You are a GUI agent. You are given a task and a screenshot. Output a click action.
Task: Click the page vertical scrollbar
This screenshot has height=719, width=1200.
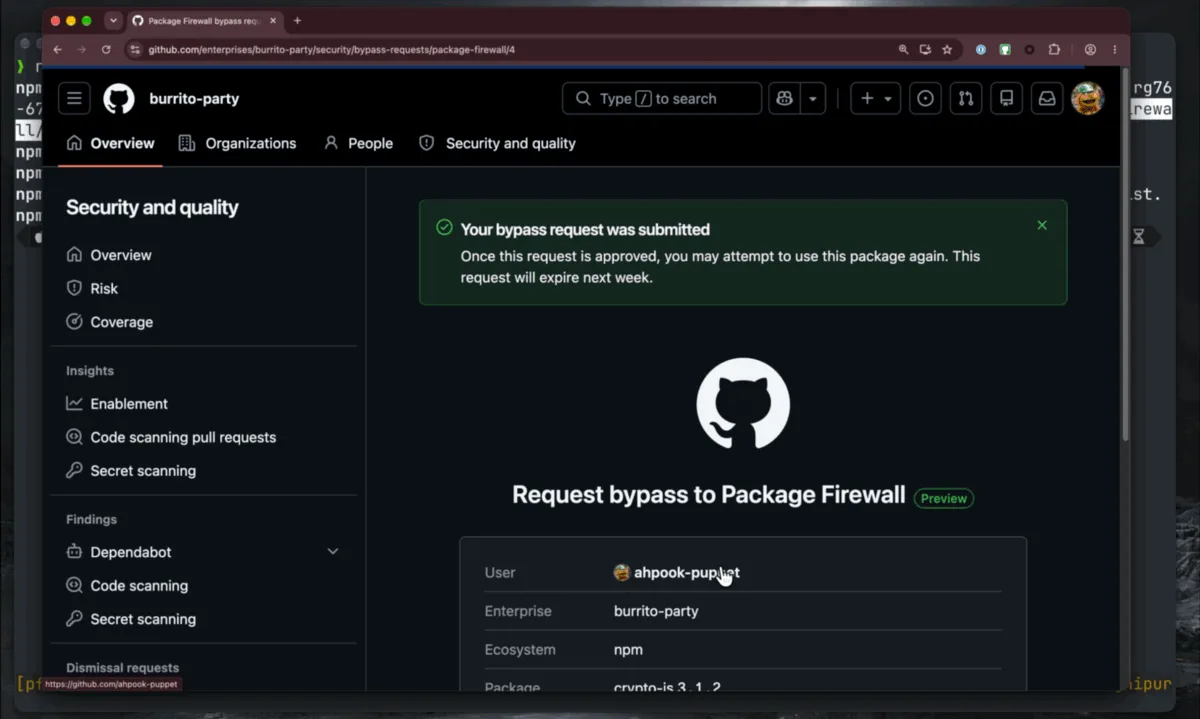pyautogui.click(x=1125, y=255)
